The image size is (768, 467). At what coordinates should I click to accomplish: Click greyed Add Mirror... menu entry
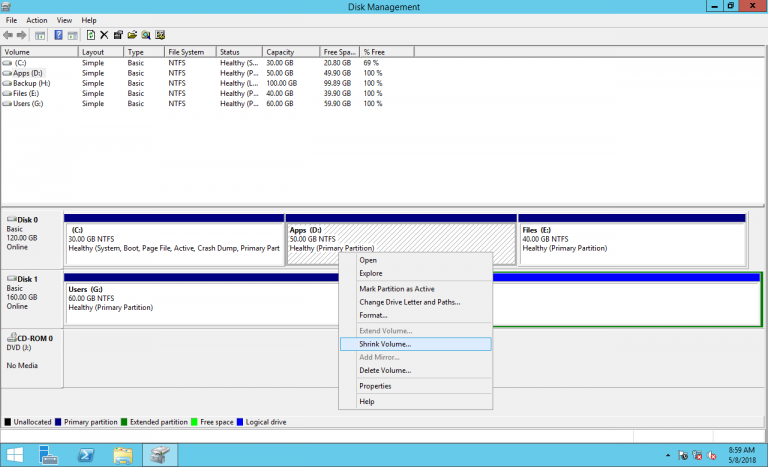(415, 357)
